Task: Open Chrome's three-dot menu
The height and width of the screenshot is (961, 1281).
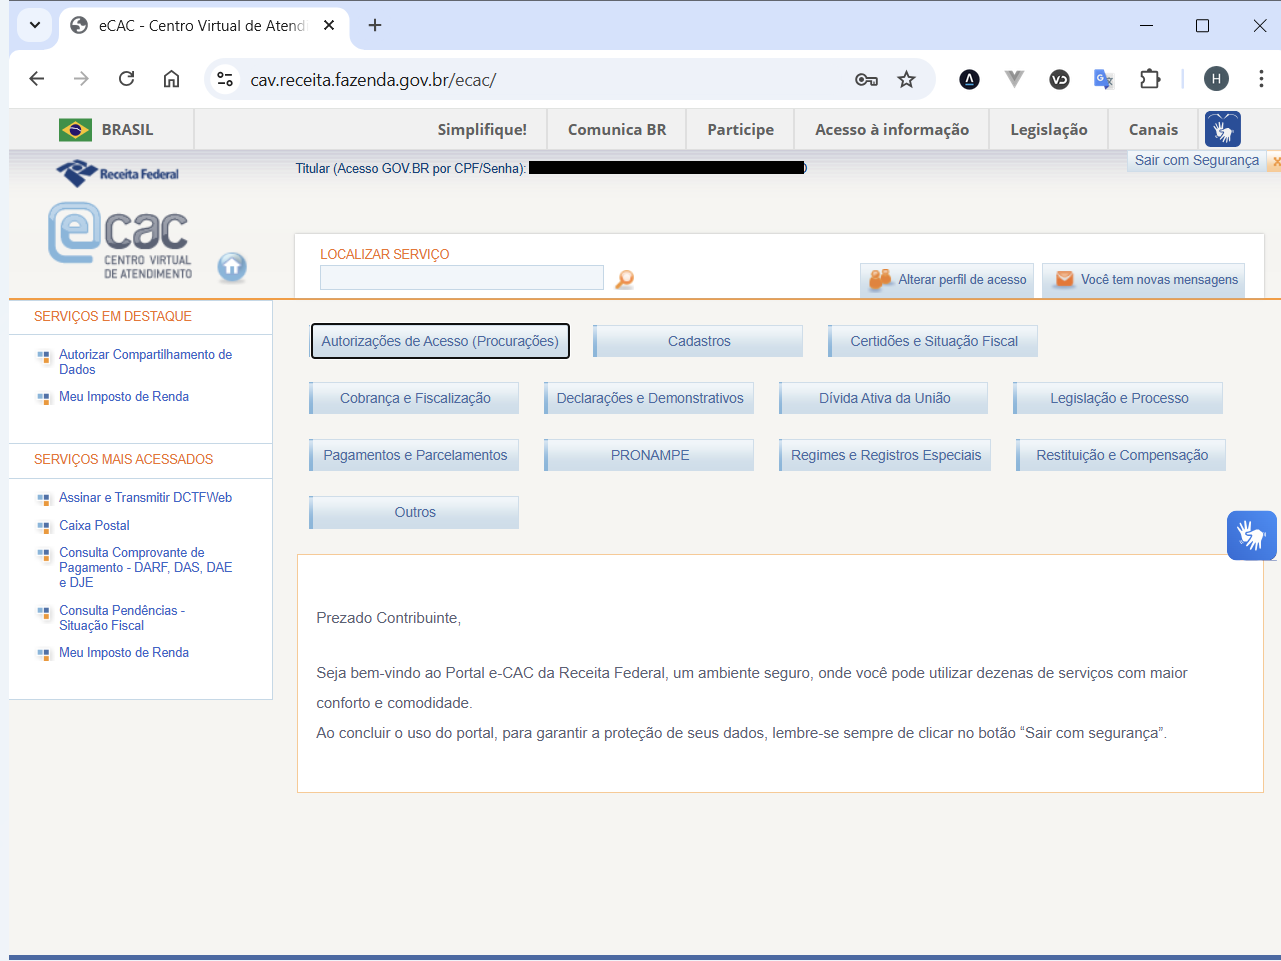Action: coord(1261,79)
